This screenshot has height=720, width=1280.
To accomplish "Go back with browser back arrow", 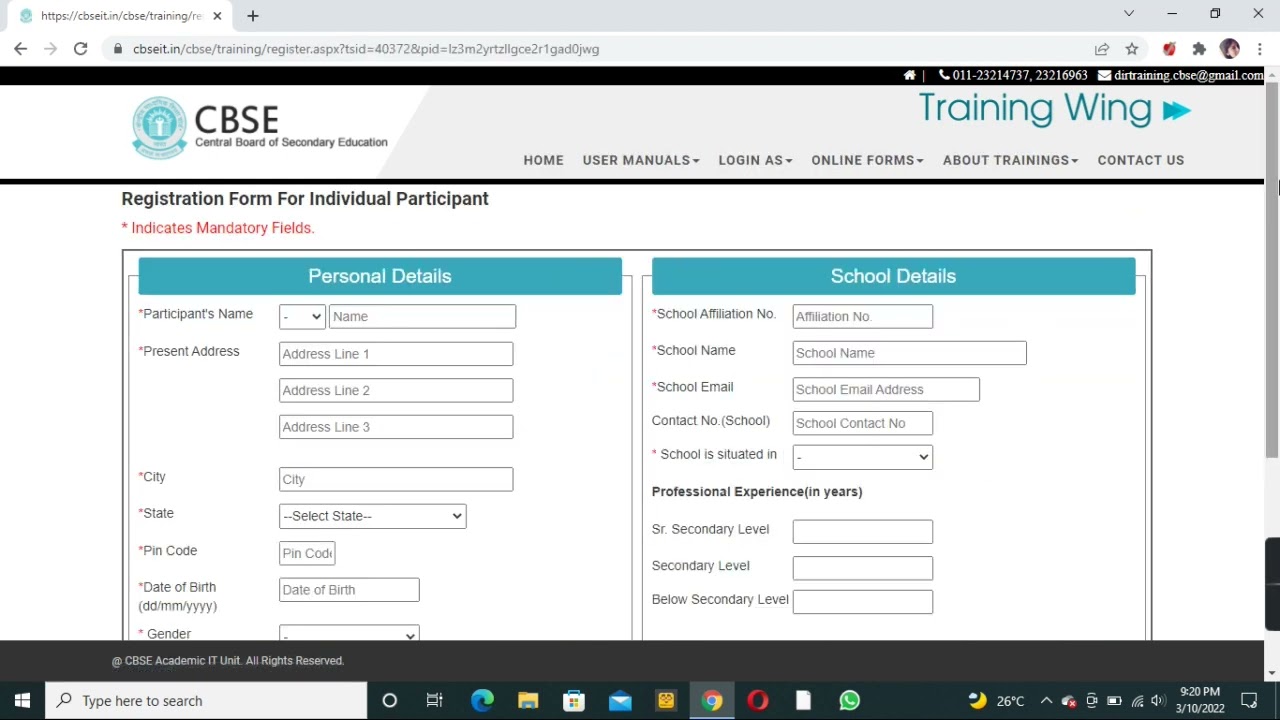I will (x=20, y=48).
